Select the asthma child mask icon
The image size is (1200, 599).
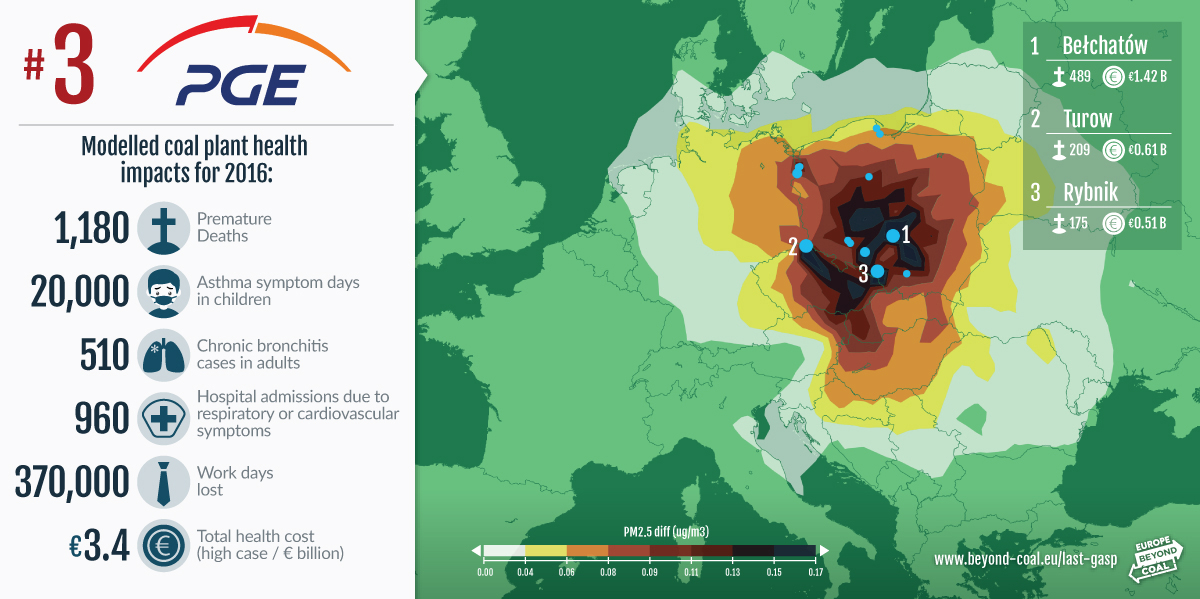pos(163,290)
